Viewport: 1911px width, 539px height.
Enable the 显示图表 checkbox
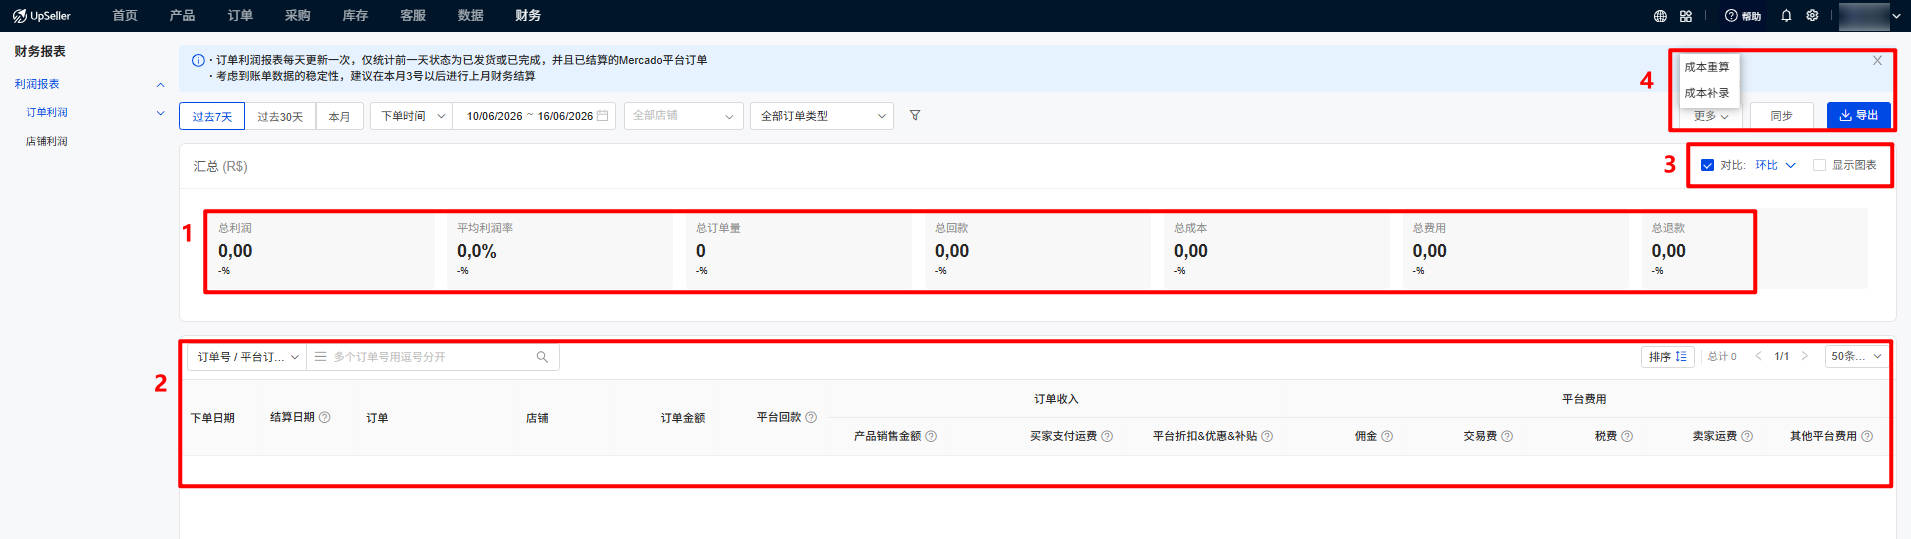1819,165
